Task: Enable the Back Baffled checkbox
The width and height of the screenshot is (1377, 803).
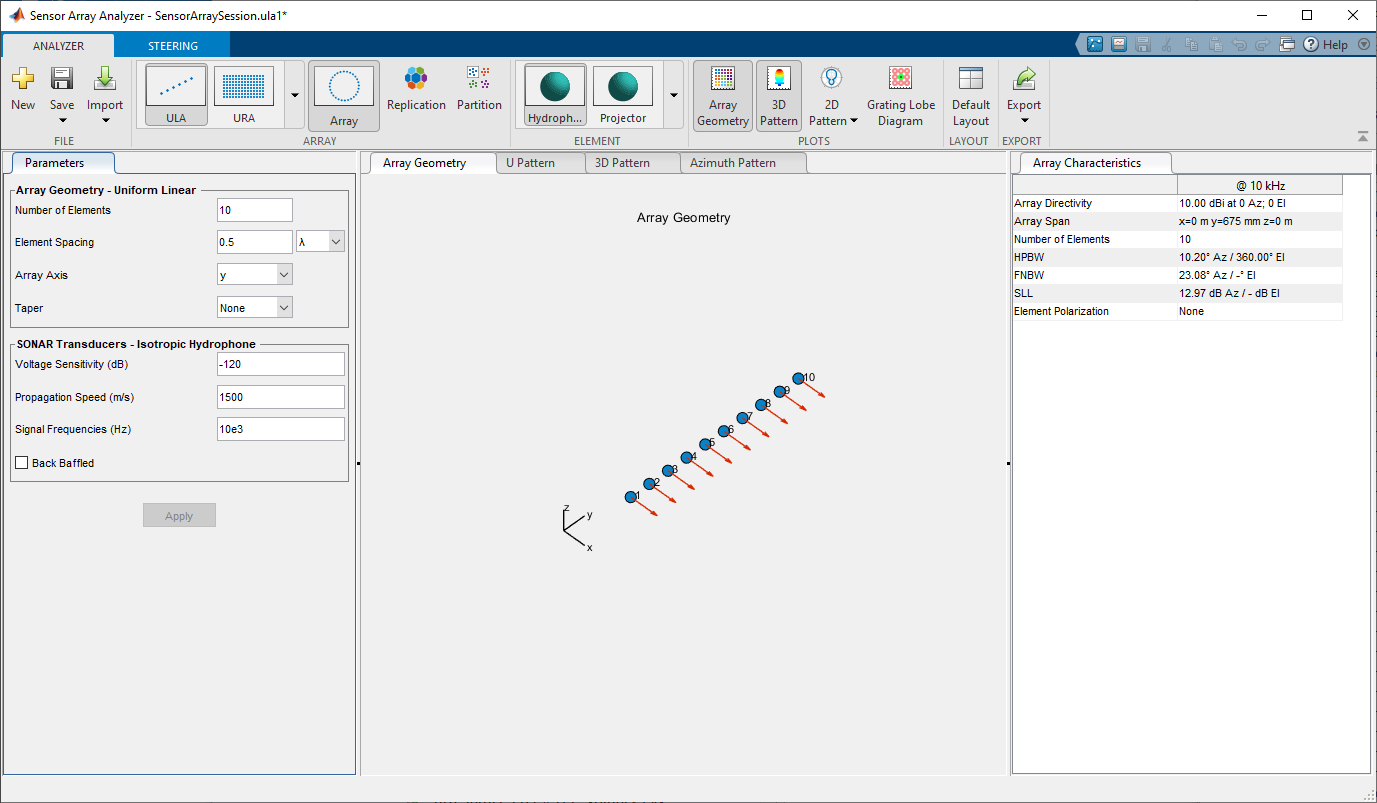Action: click(22, 463)
